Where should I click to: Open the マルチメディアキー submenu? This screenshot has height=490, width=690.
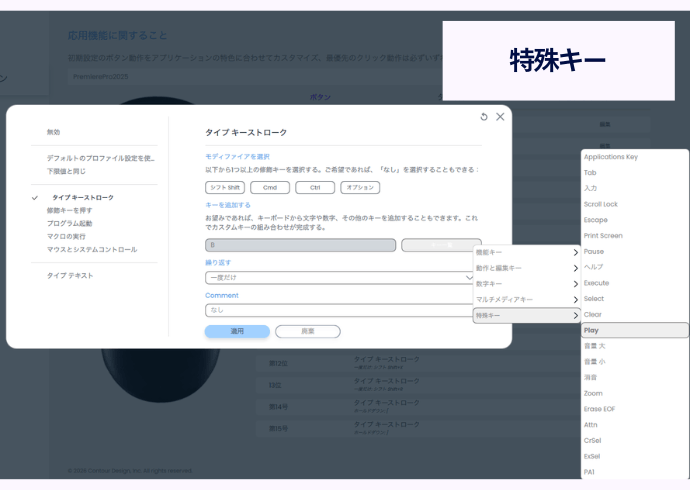pos(526,300)
